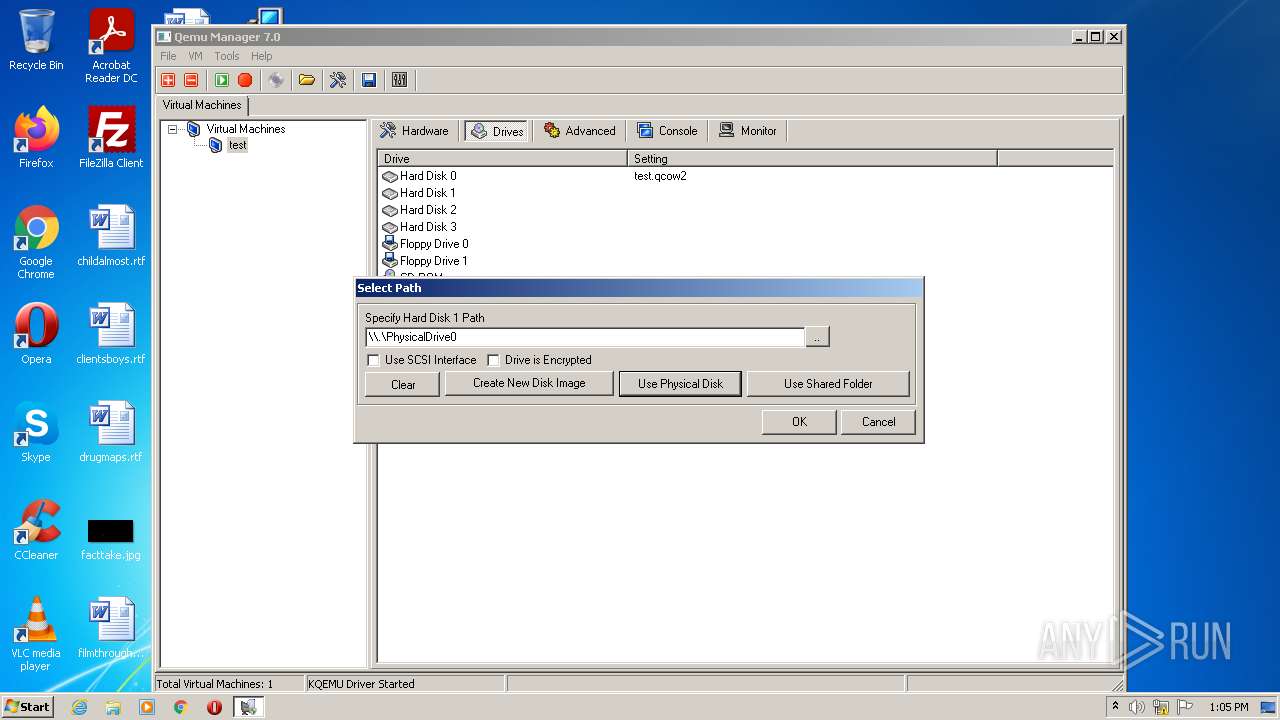Select the Virtual Machines root tree item

[x=245, y=129]
